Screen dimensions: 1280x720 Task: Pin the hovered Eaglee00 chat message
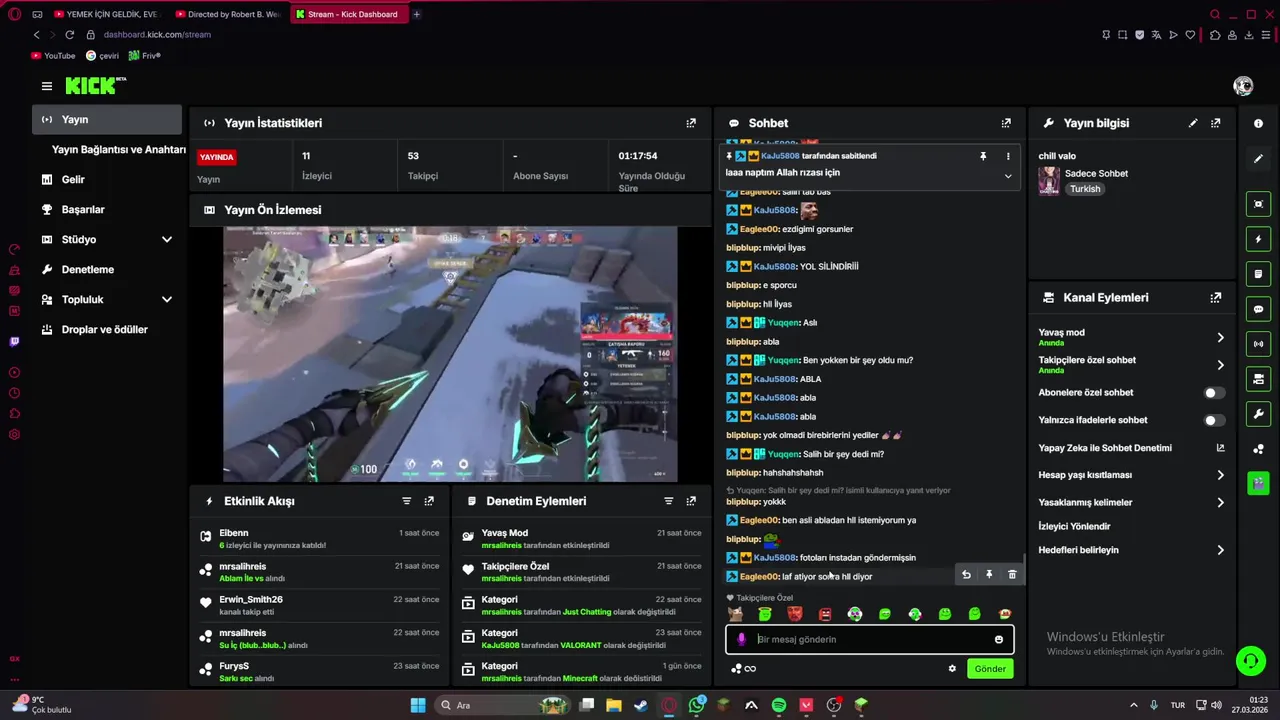[x=989, y=575]
